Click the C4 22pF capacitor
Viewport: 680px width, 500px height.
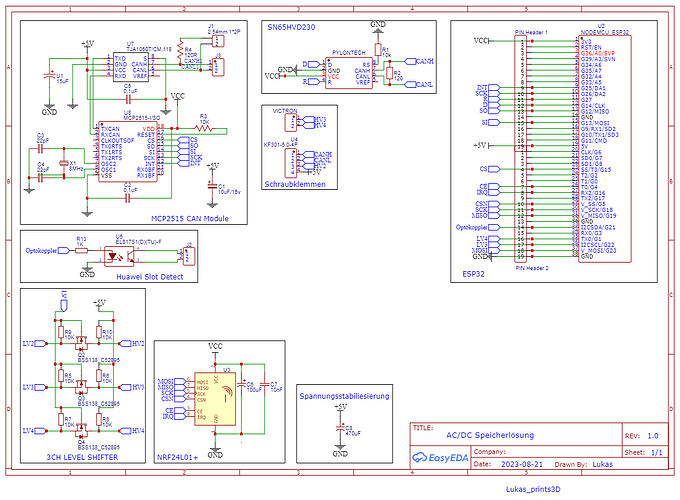(x=41, y=178)
